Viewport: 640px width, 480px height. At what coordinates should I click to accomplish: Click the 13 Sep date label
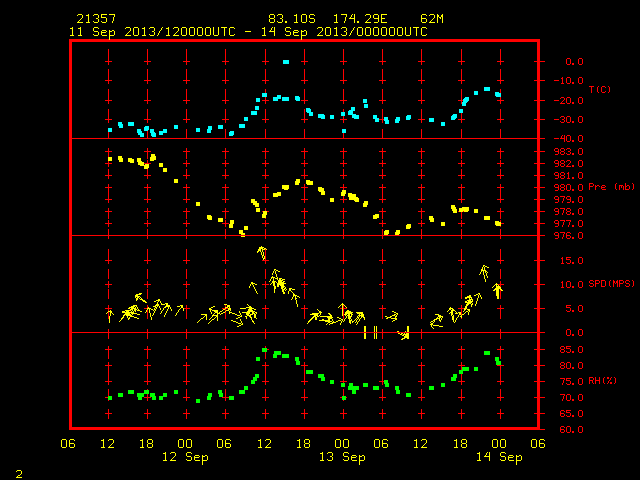coord(342,457)
